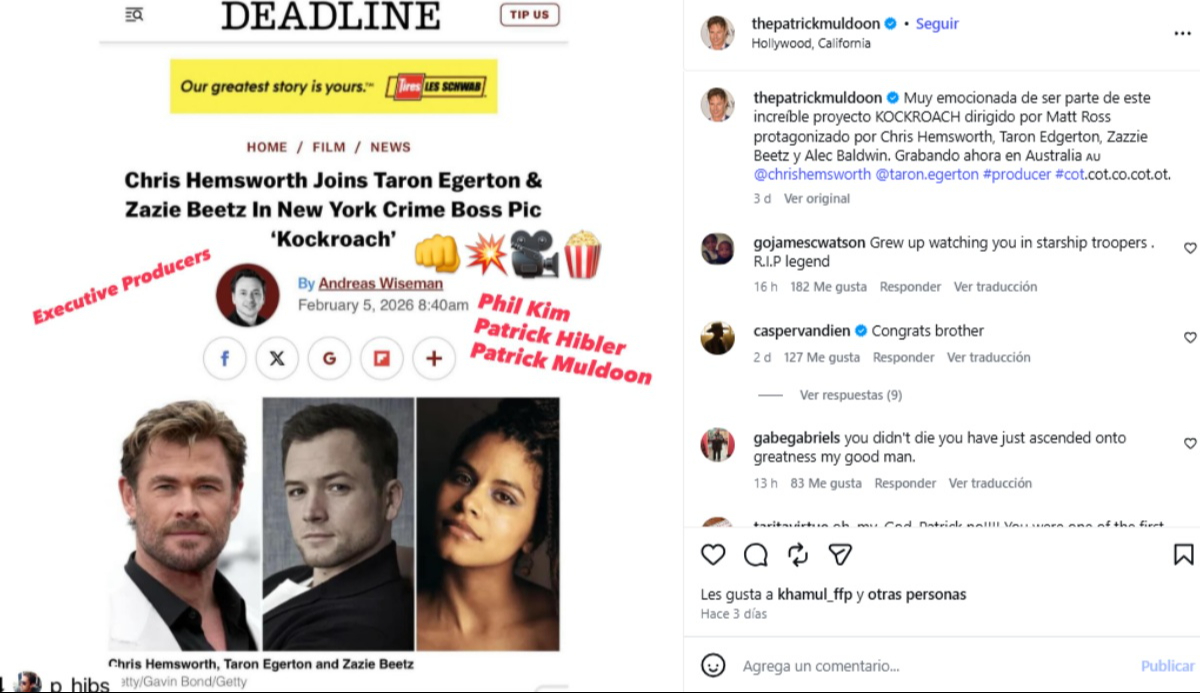This screenshot has width=1200, height=693.
Task: Open the #producer hashtag link
Action: click(1017, 174)
